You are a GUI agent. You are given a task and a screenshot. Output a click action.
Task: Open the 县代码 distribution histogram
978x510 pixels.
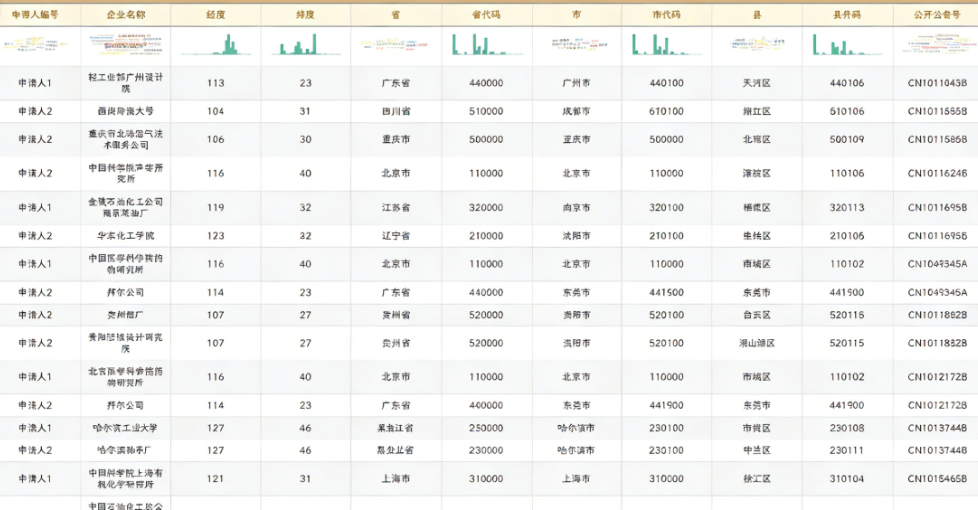847,44
